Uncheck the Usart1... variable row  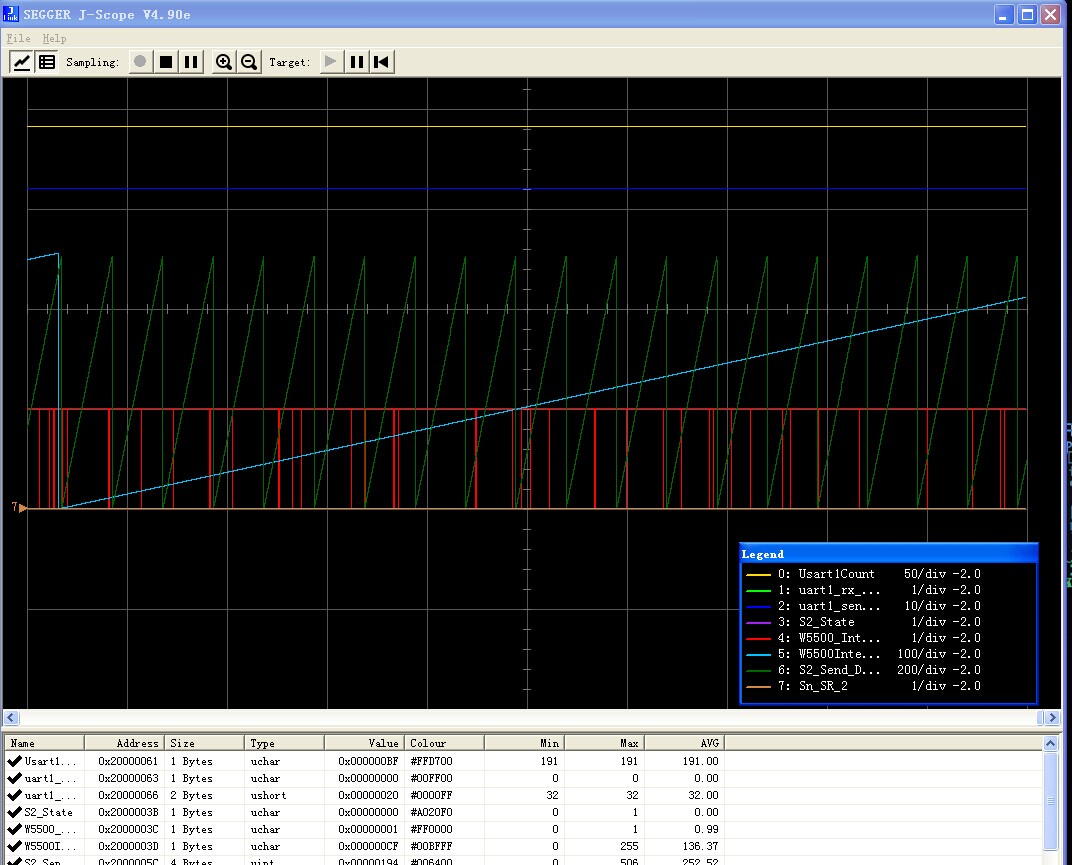14,760
